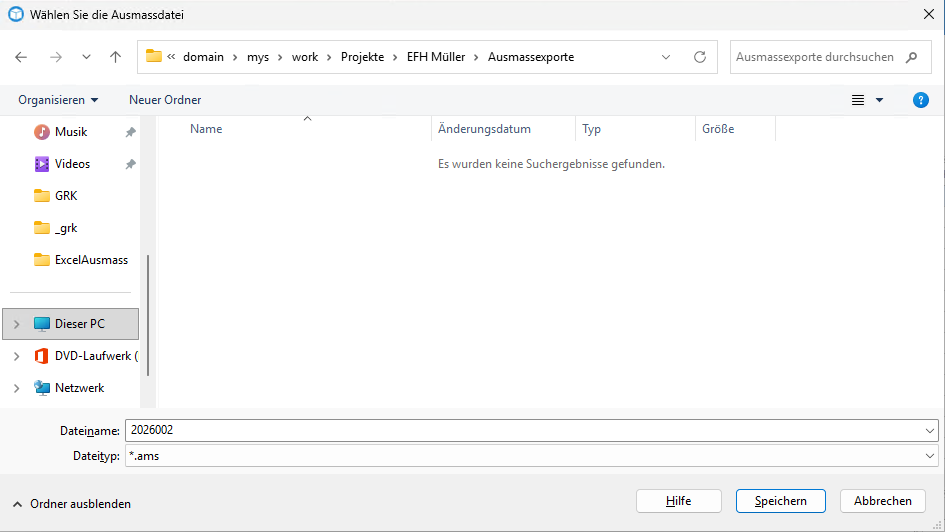
Task: Go up one folder level
Action: (x=116, y=57)
